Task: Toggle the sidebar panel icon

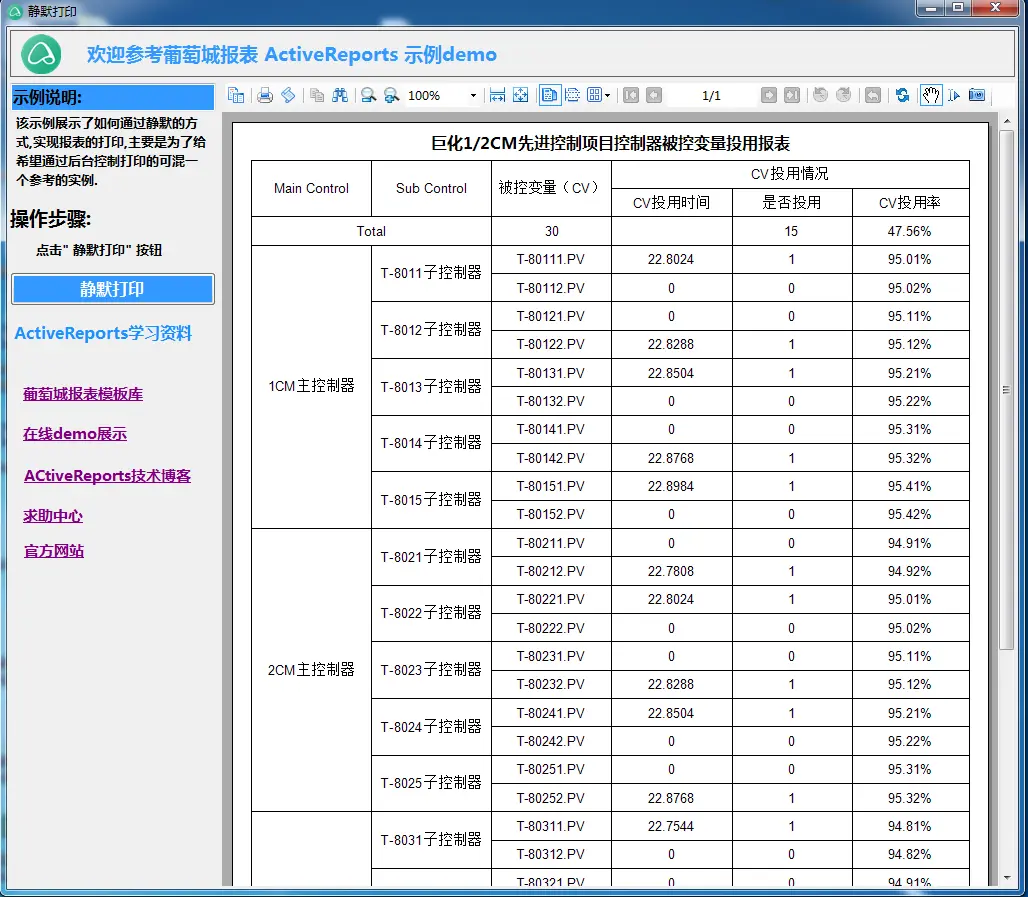Action: pyautogui.click(x=236, y=96)
